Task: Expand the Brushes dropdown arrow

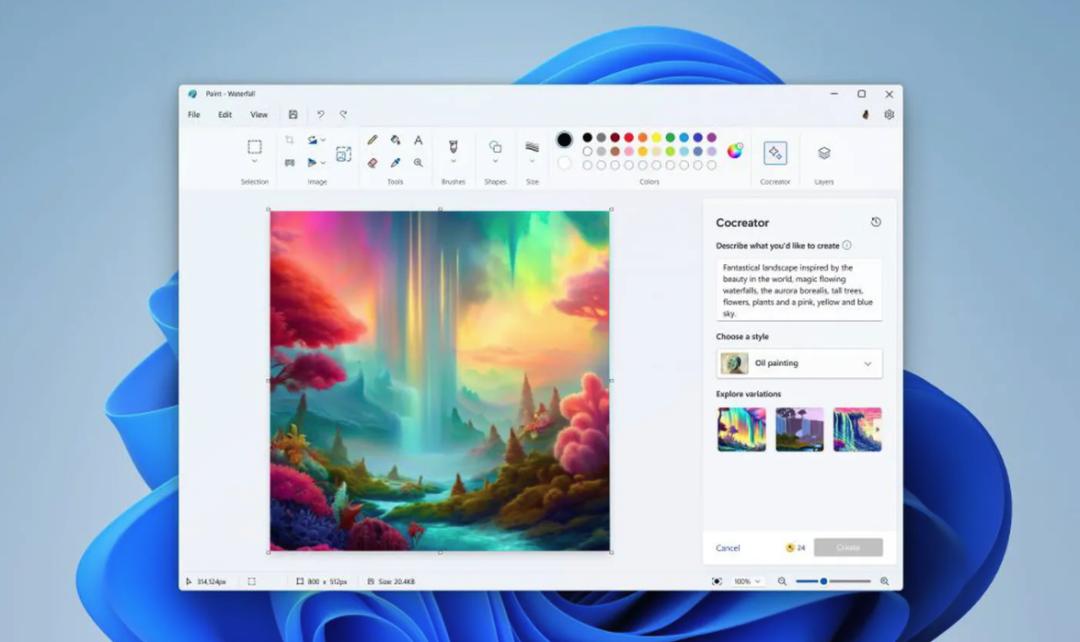Action: [453, 161]
